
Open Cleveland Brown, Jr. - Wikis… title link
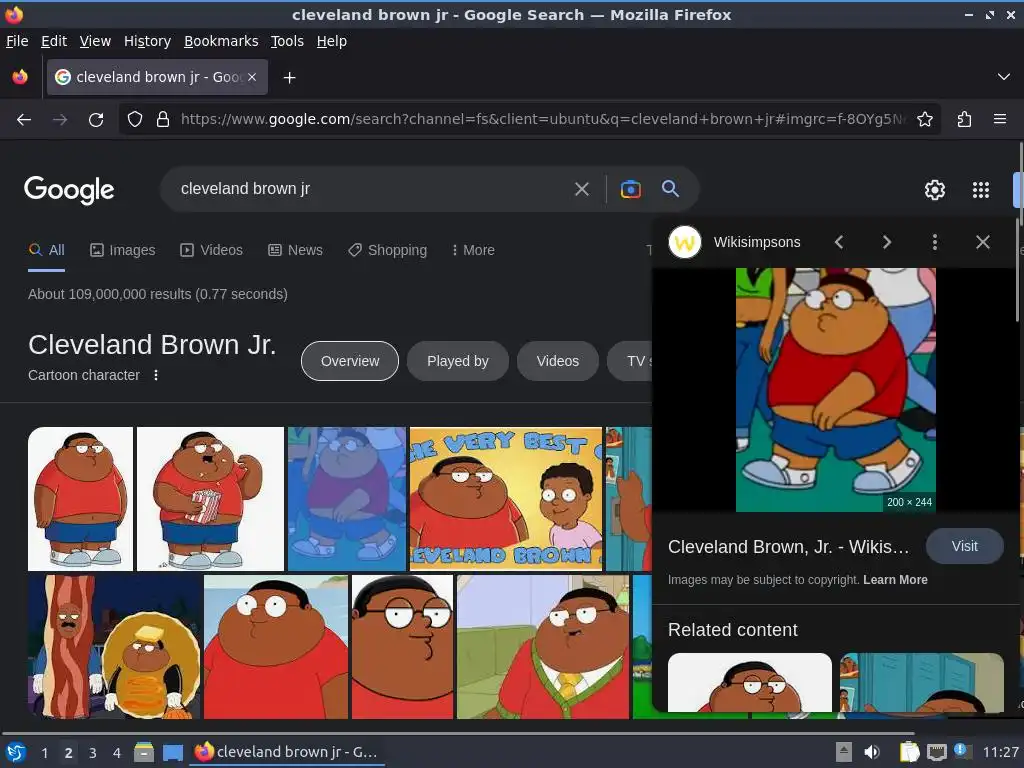click(788, 547)
